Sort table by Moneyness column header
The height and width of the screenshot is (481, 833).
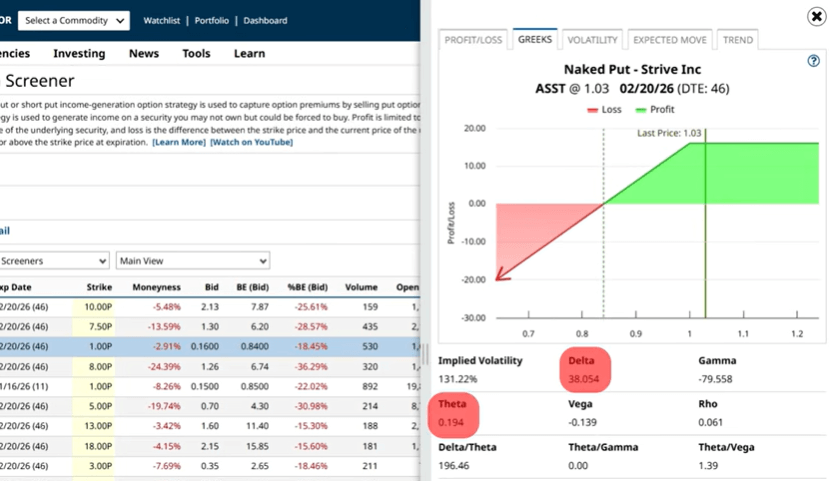click(x=156, y=287)
